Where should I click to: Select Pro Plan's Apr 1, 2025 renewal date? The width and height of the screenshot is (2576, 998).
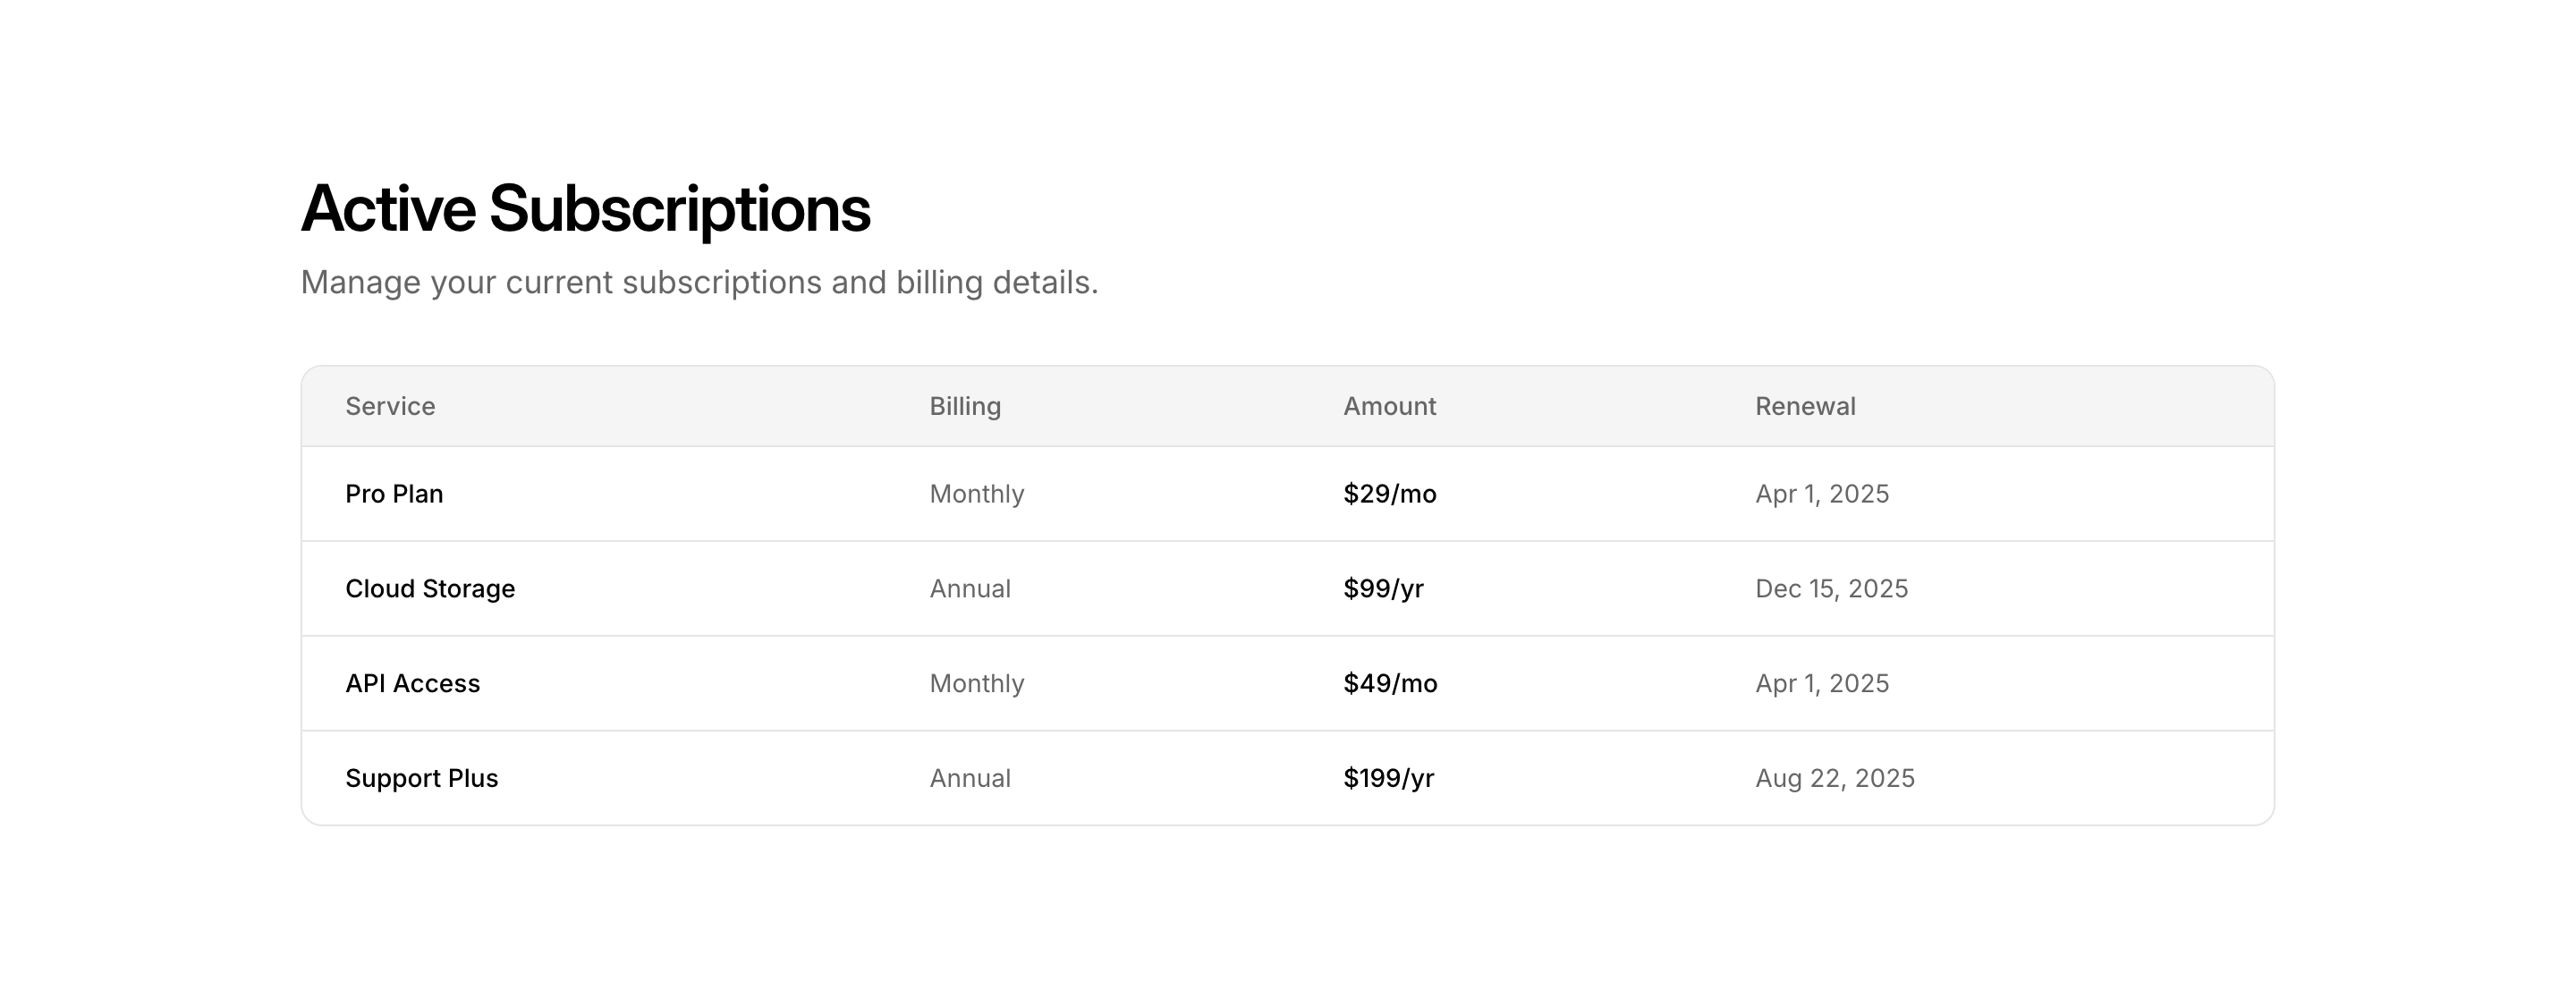(1822, 494)
